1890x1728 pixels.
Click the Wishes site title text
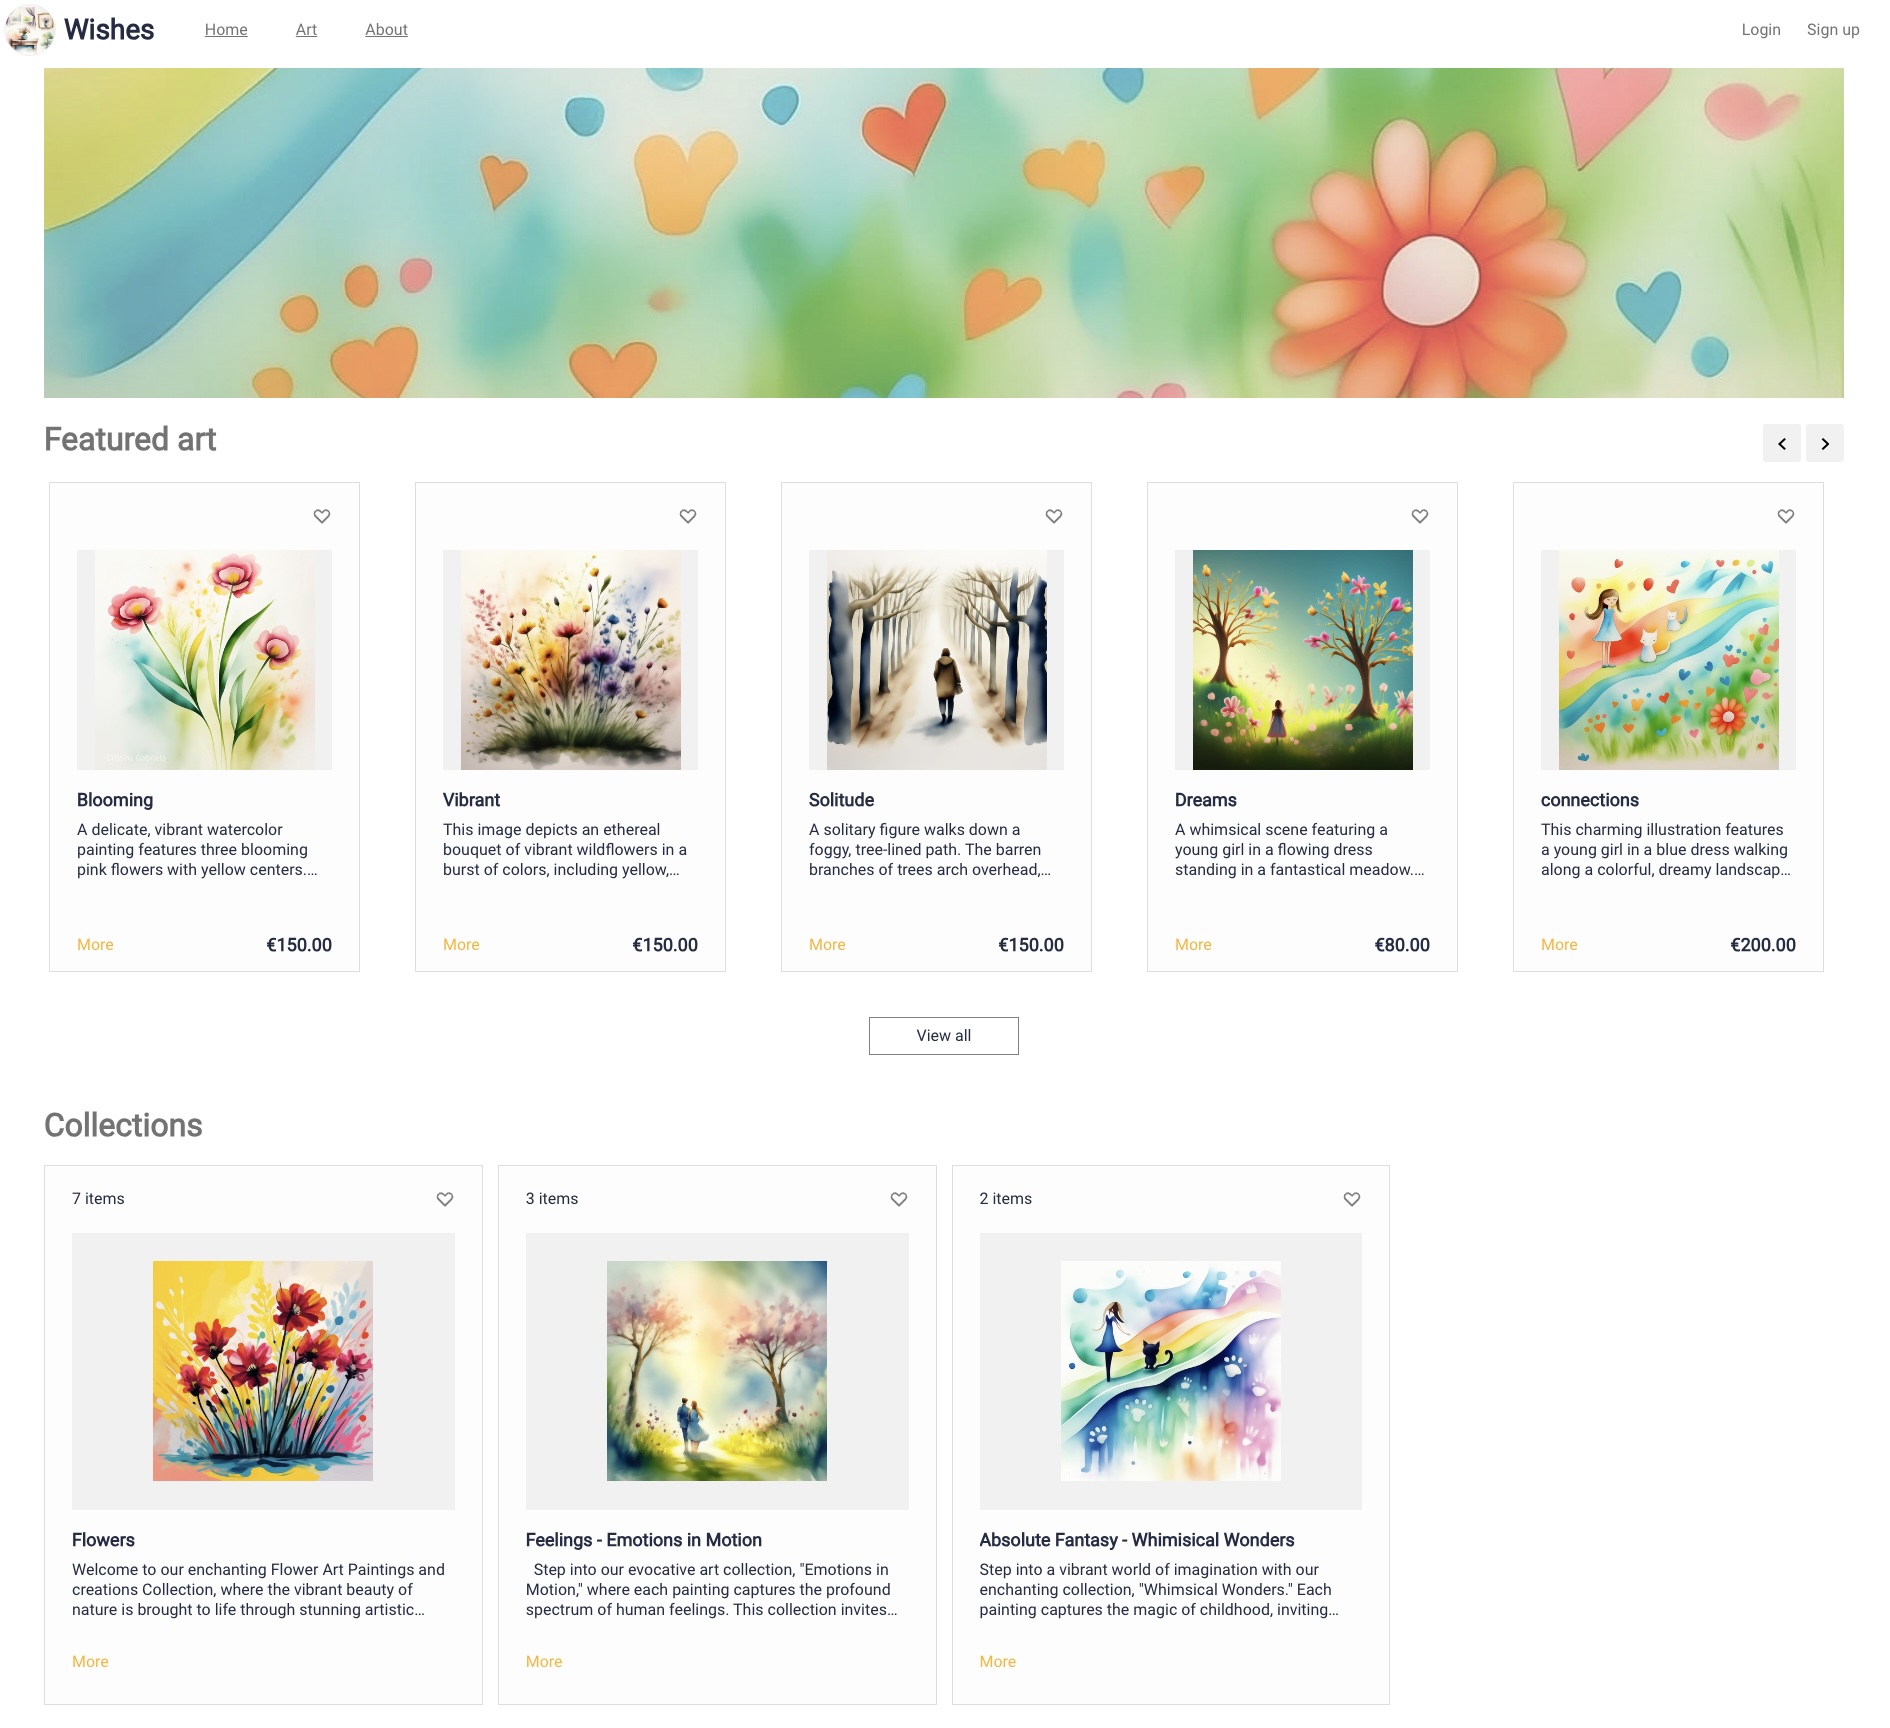109,30
